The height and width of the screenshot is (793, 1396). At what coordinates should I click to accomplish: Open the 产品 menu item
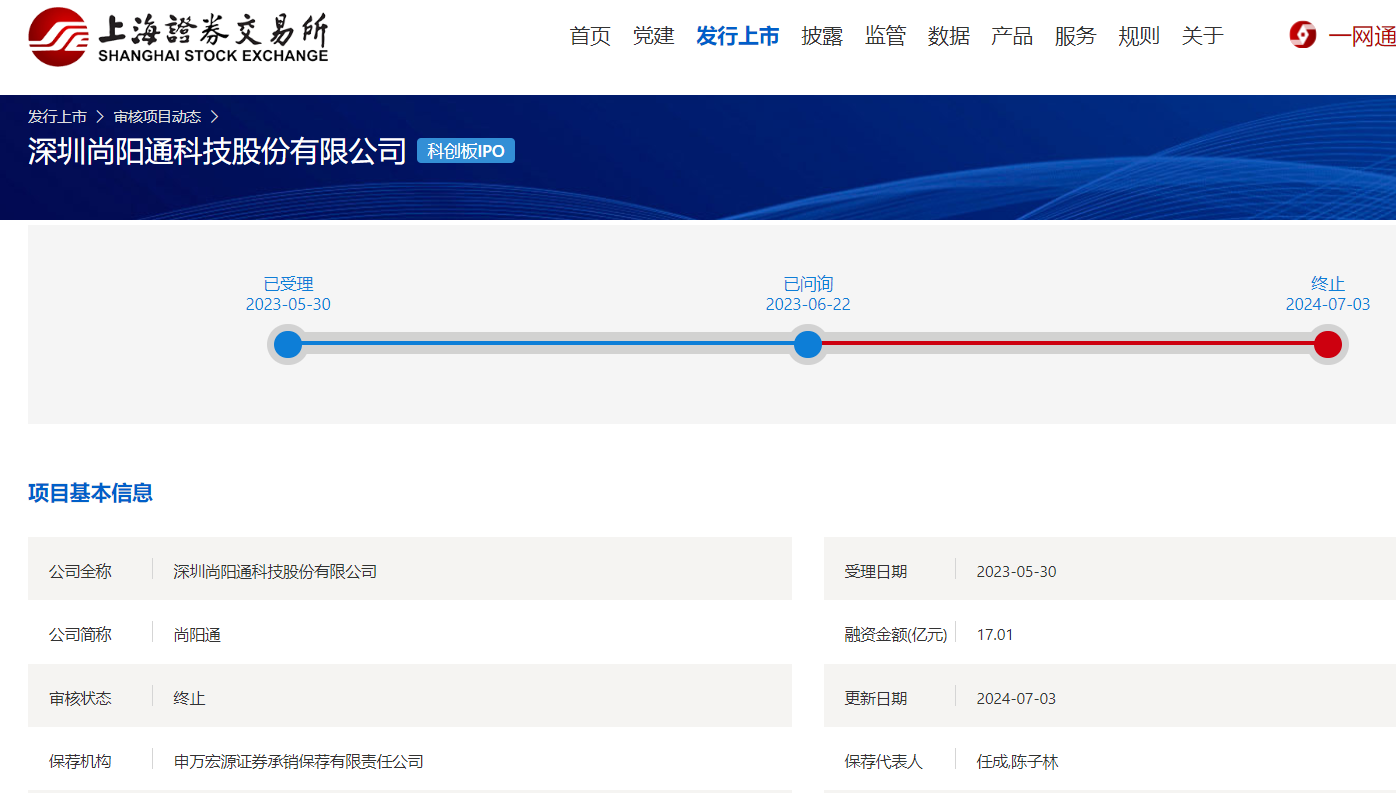1012,36
